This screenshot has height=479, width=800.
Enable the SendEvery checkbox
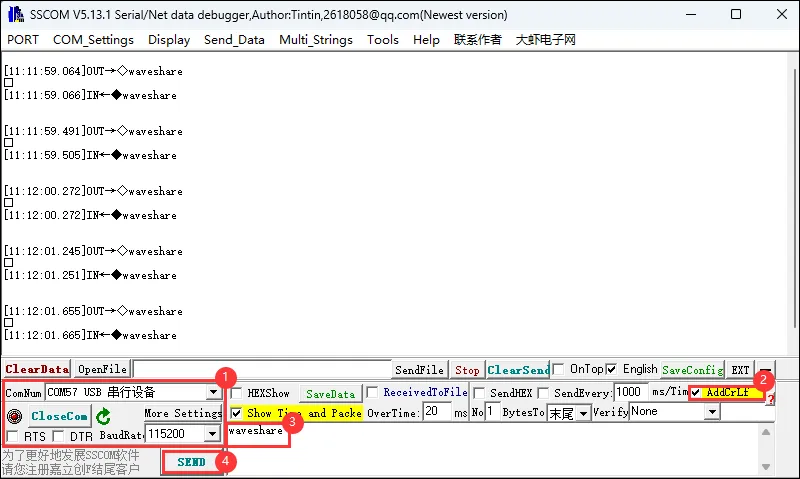(544, 393)
